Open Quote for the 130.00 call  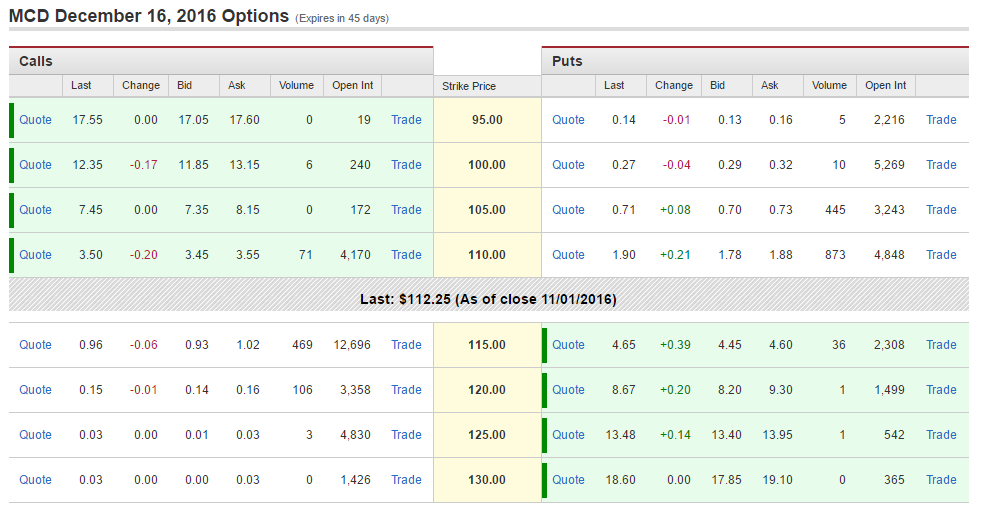(35, 481)
